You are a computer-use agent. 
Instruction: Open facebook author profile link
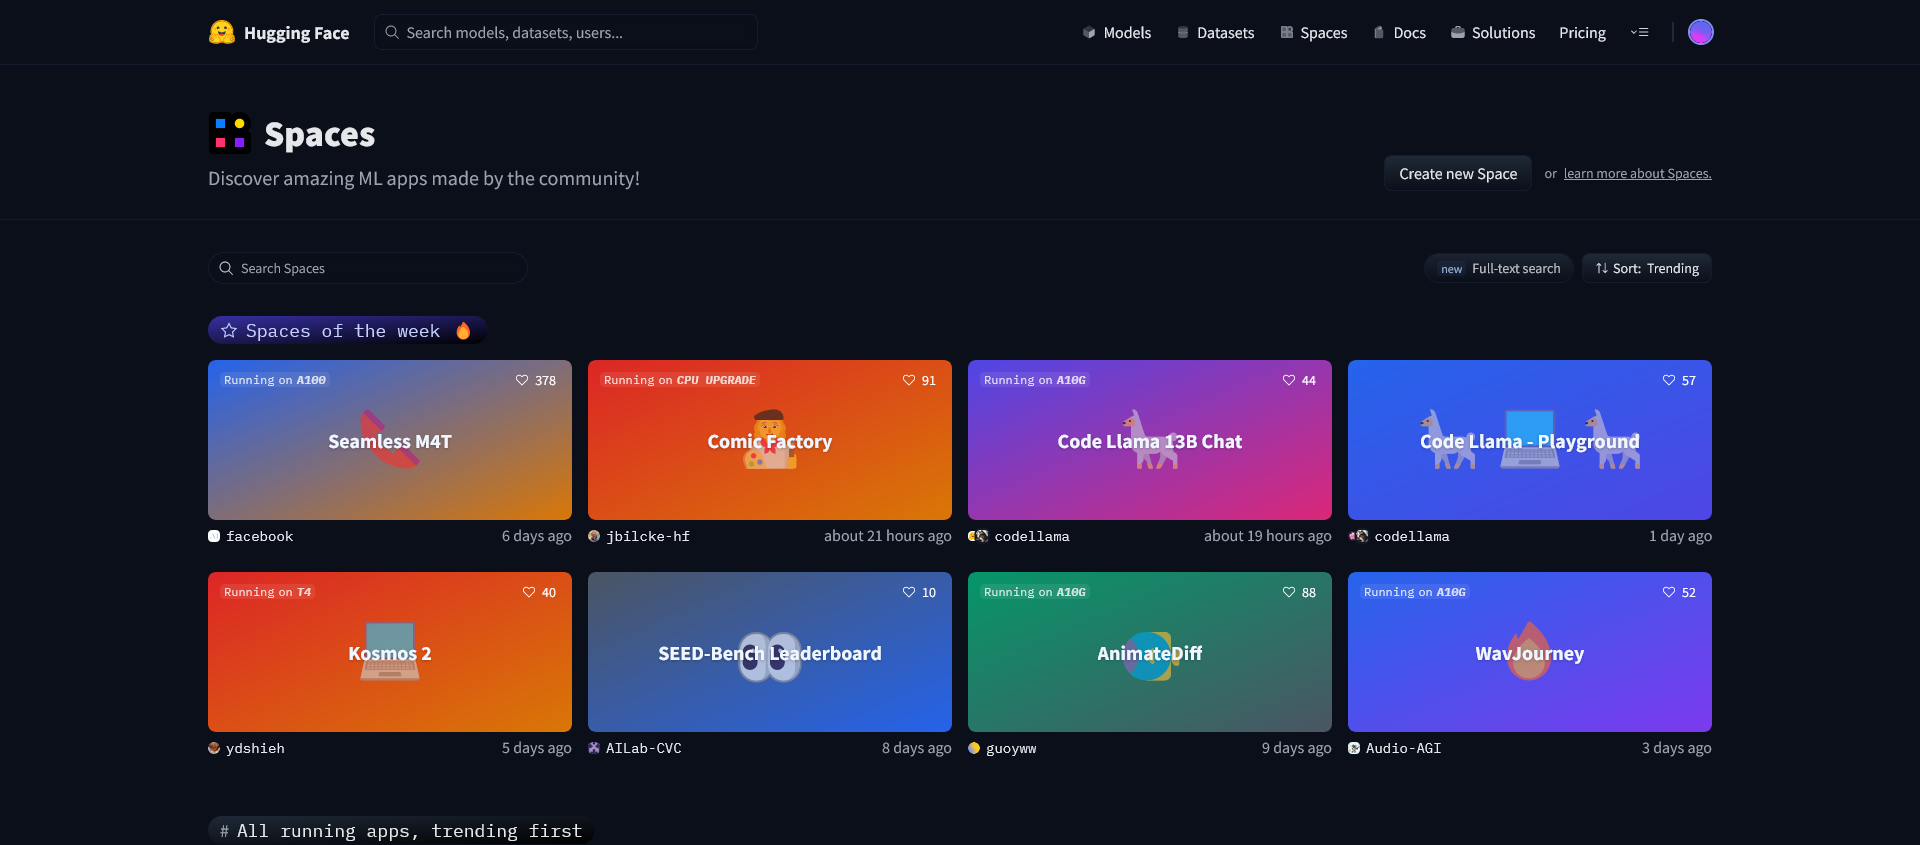click(260, 536)
